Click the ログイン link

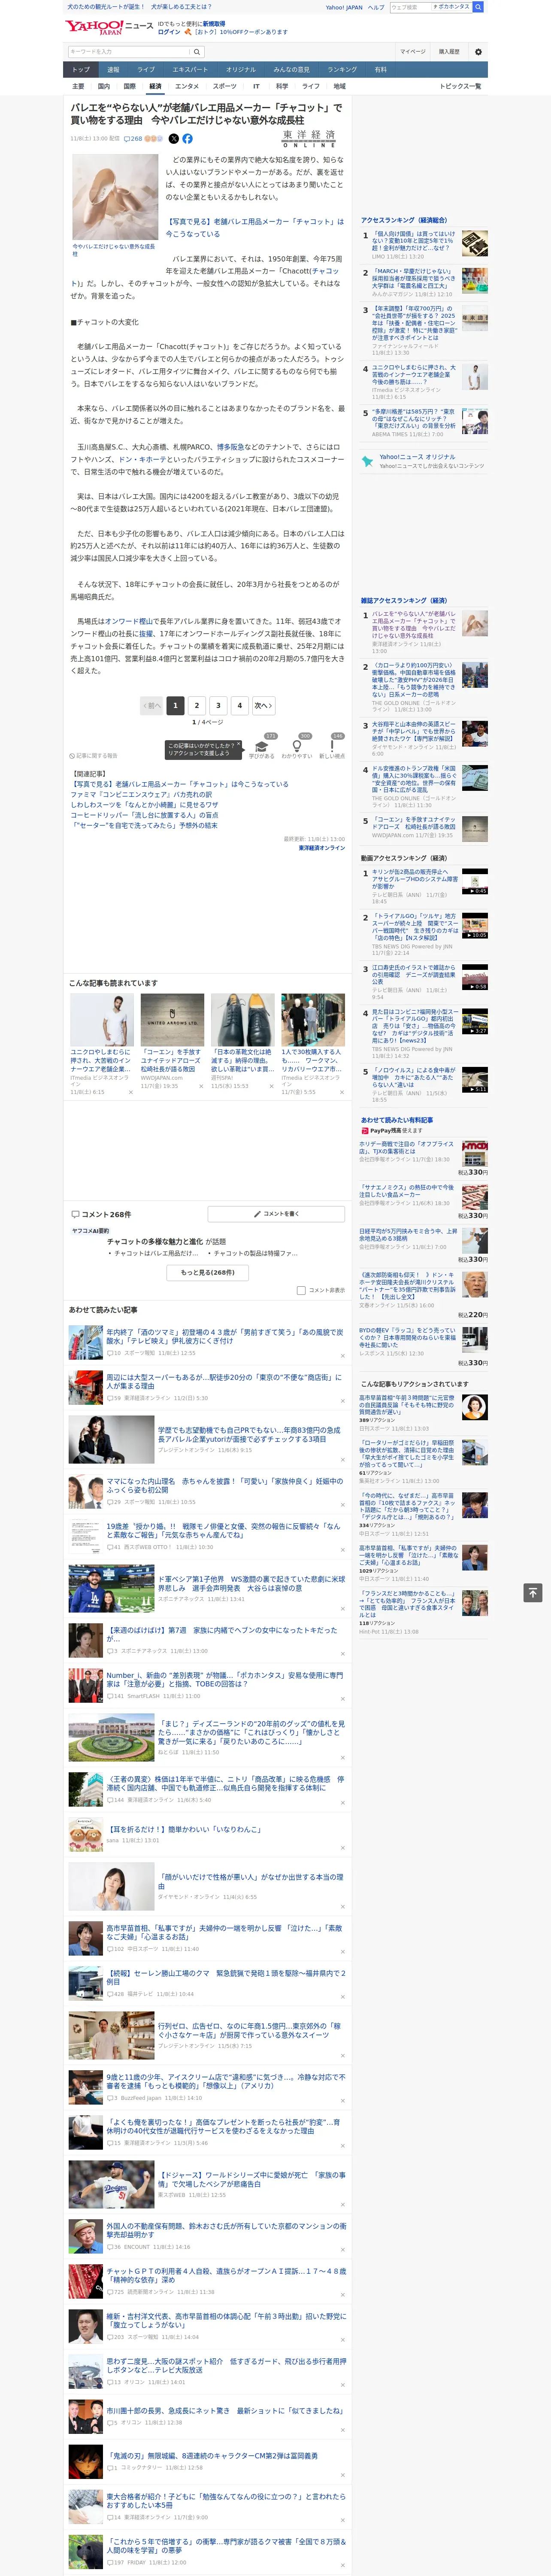pos(169,32)
